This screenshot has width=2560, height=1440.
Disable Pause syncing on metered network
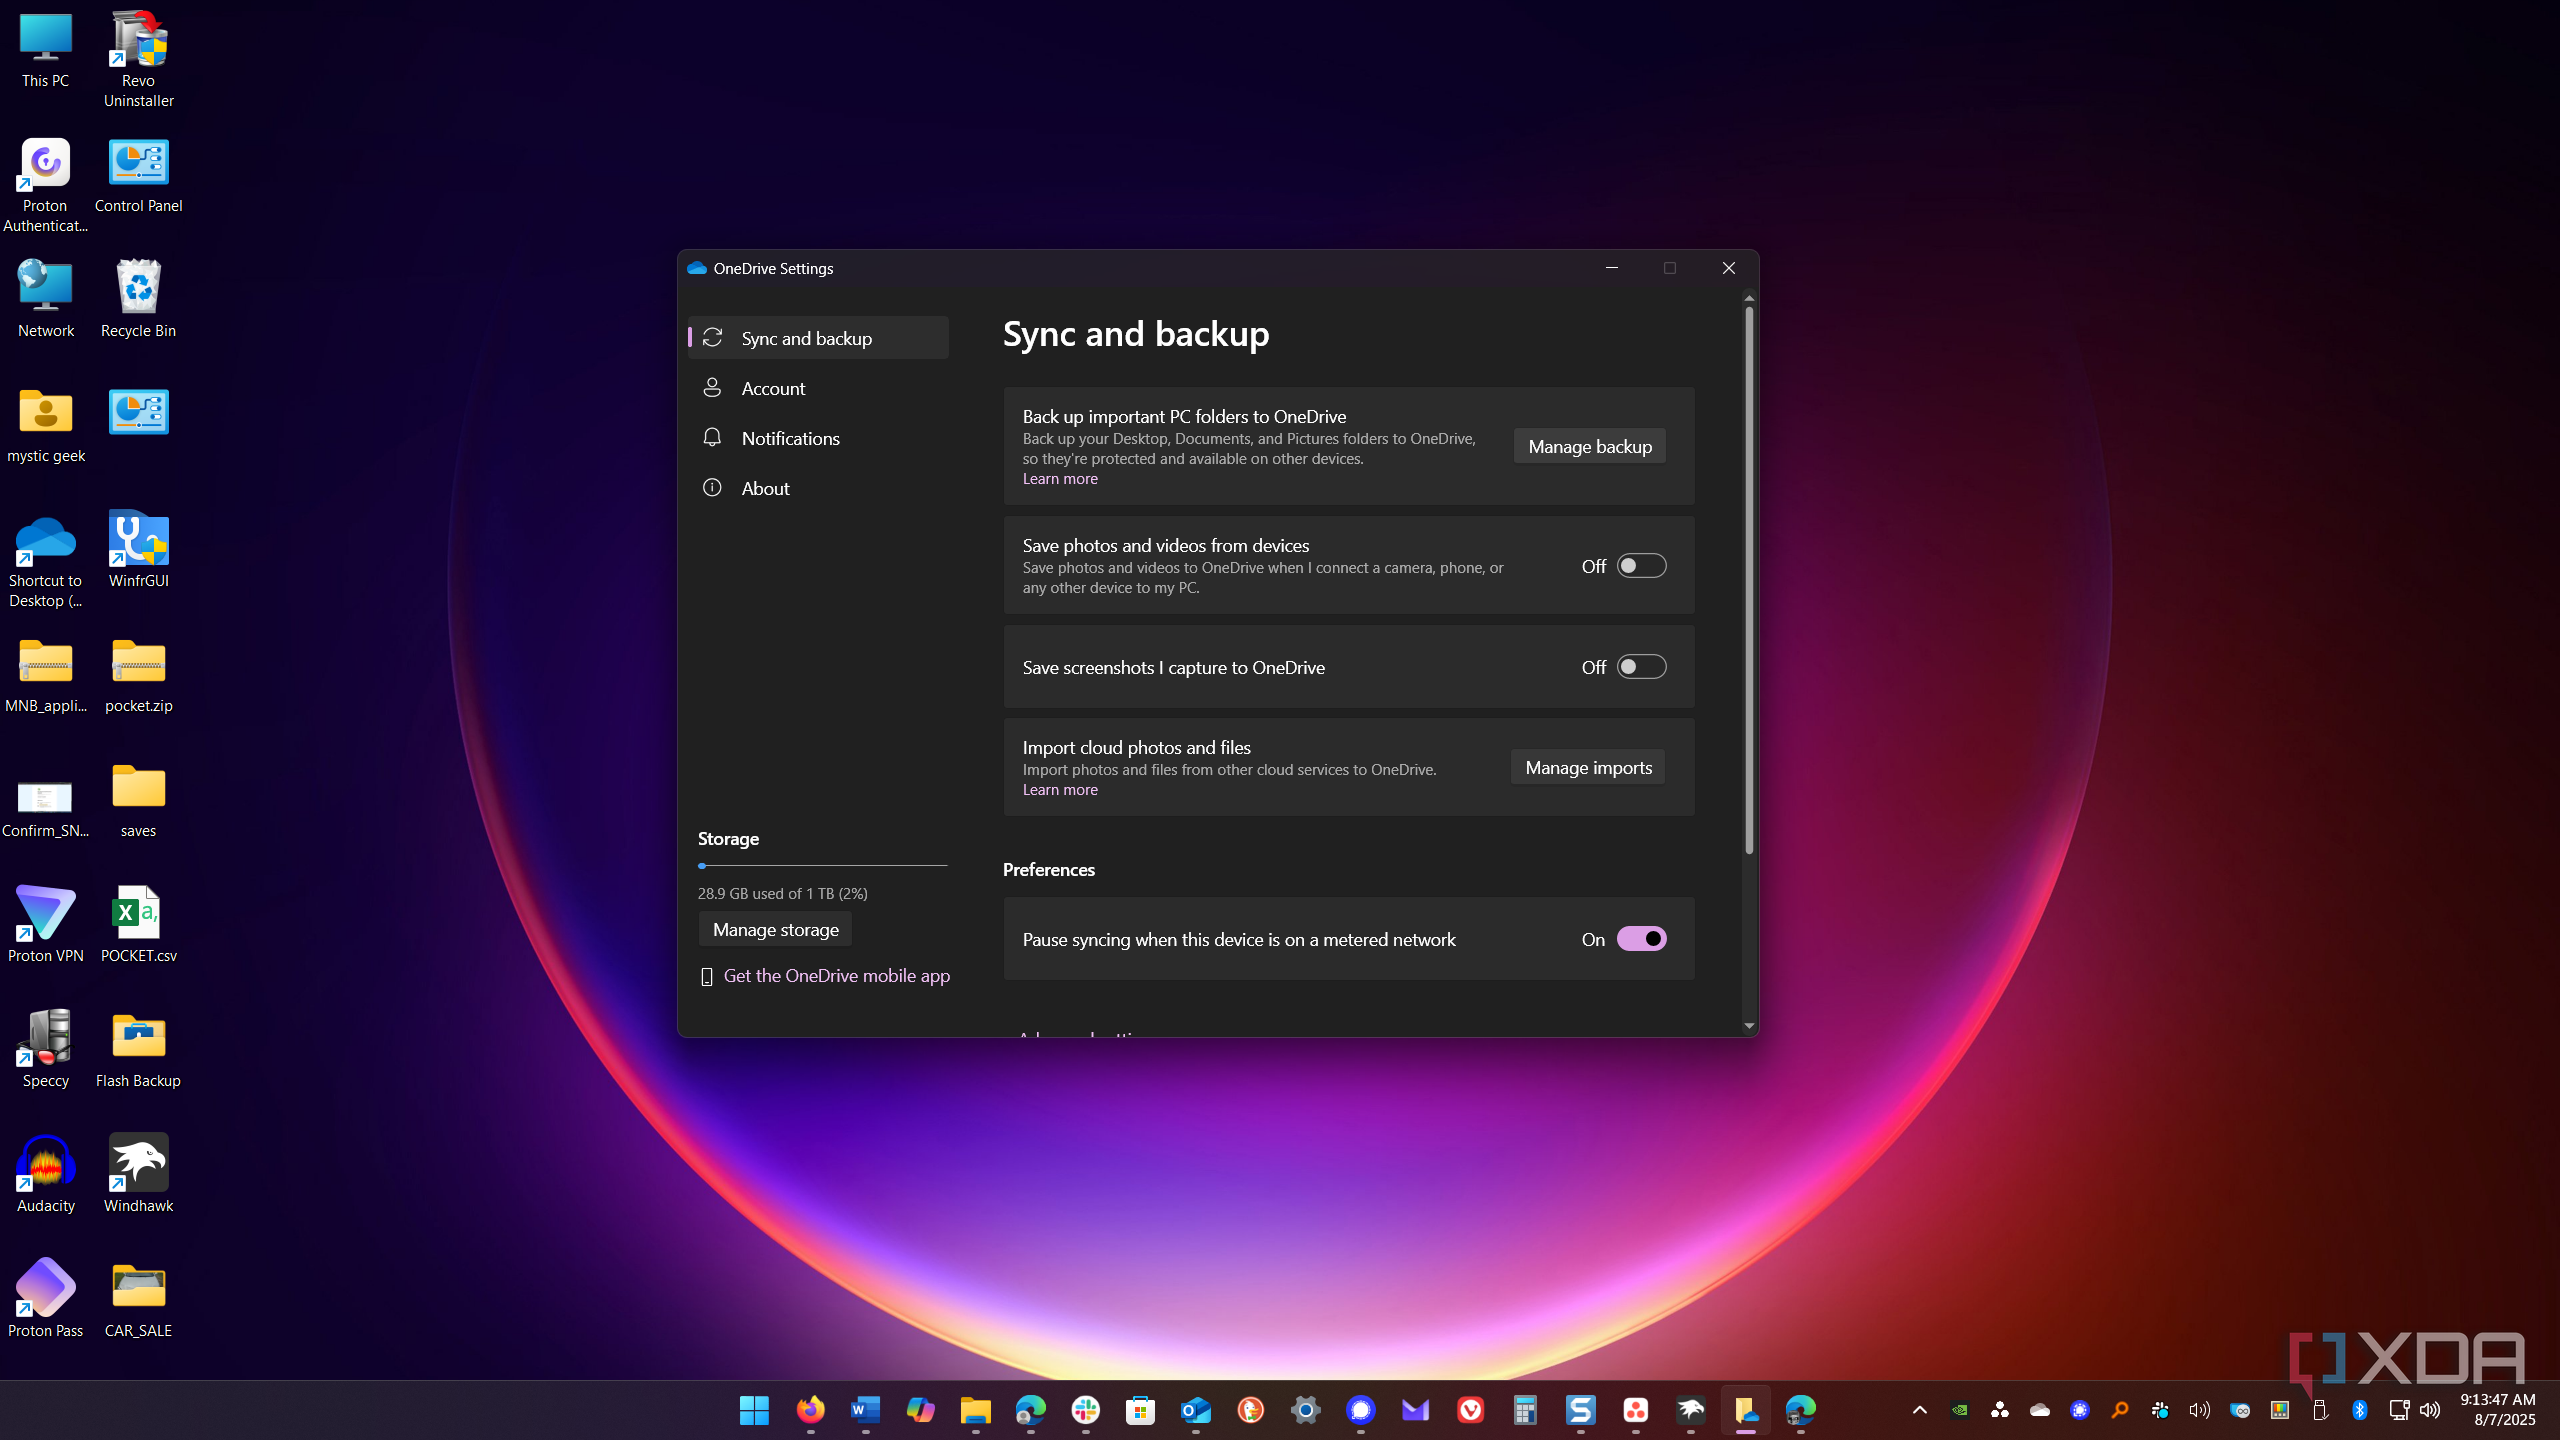[x=1641, y=939]
